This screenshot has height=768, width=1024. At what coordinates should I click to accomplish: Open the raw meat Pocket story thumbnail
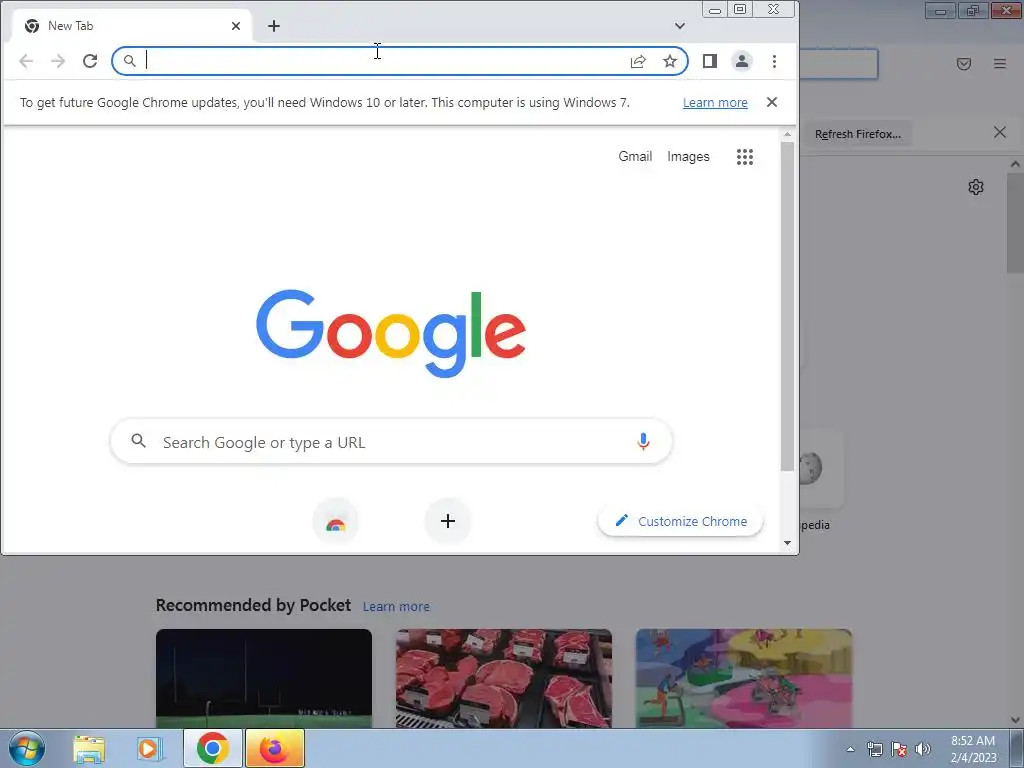504,678
